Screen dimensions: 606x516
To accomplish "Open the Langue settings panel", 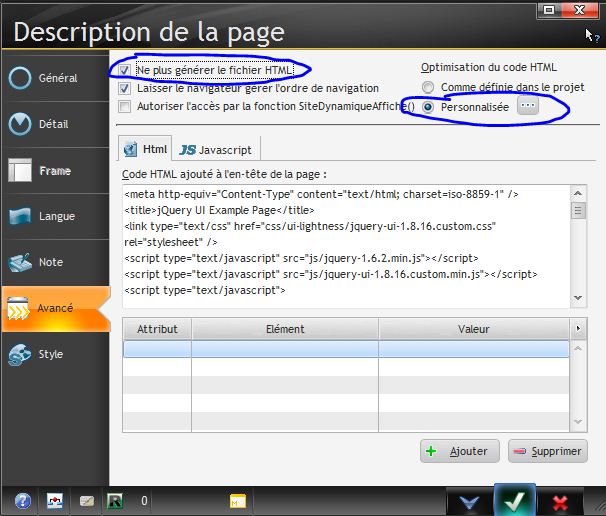I will pyautogui.click(x=53, y=217).
